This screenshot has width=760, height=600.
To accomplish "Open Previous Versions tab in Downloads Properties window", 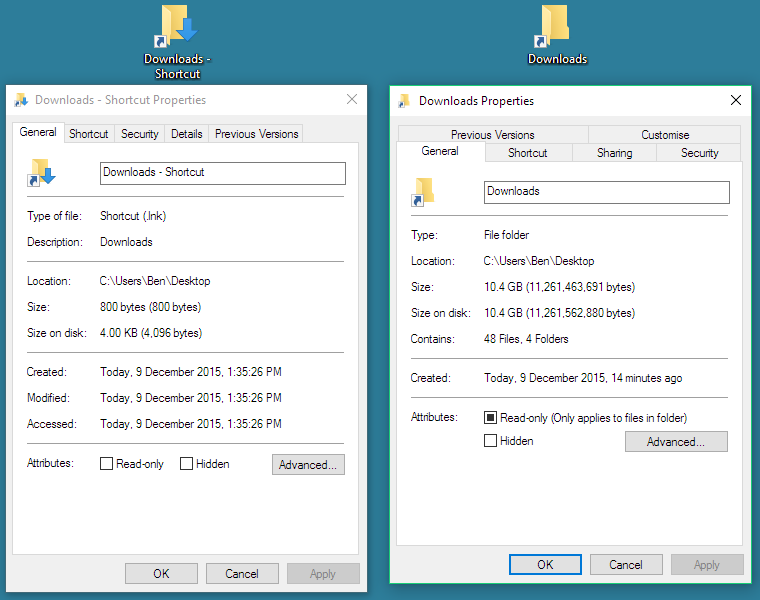I will pyautogui.click(x=493, y=134).
